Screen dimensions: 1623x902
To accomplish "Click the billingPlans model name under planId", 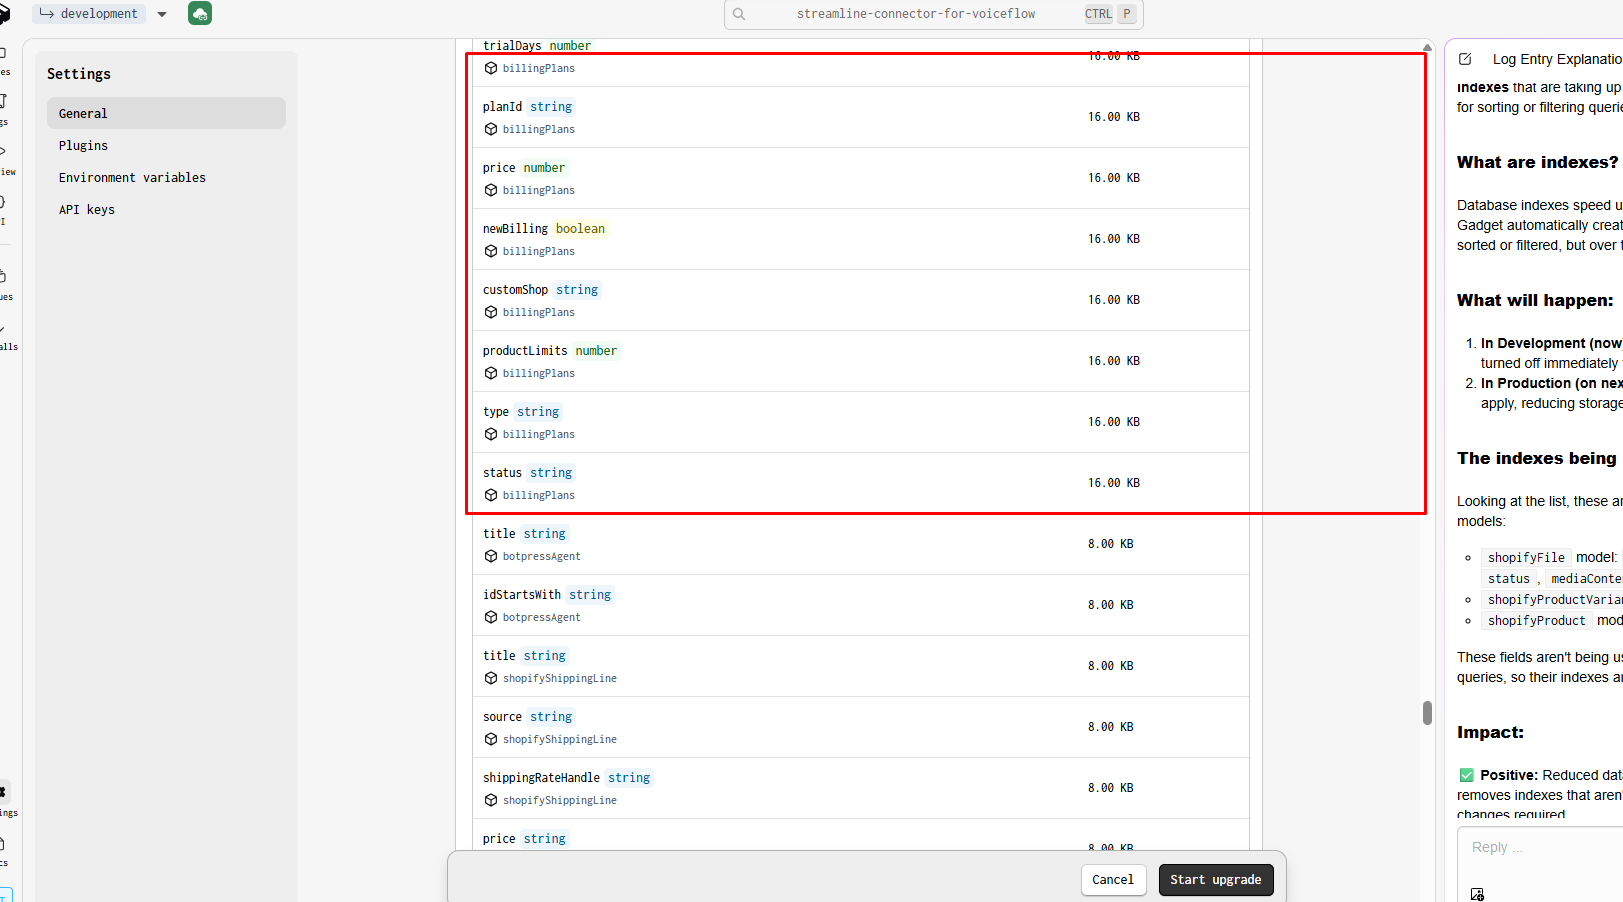I will tap(539, 129).
